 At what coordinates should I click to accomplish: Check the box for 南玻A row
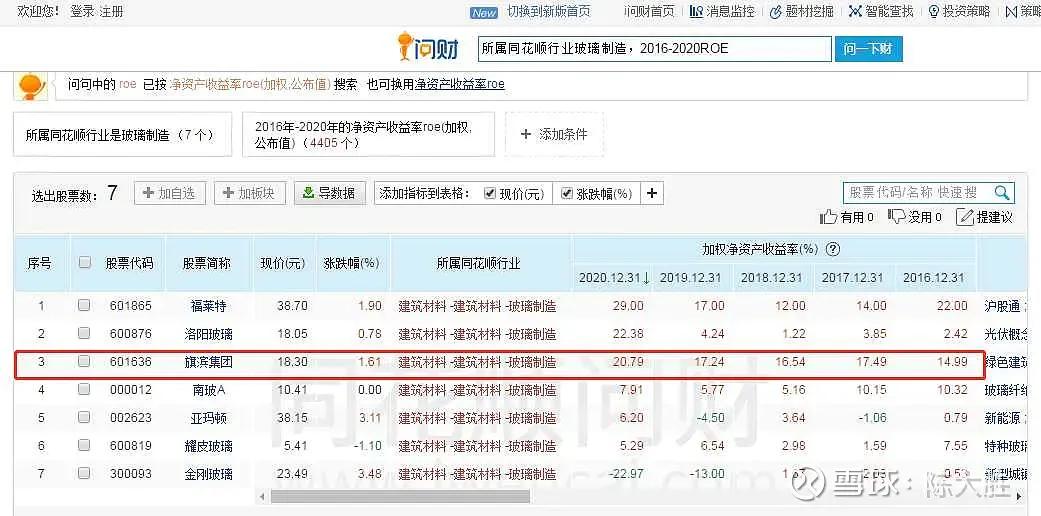coord(84,389)
